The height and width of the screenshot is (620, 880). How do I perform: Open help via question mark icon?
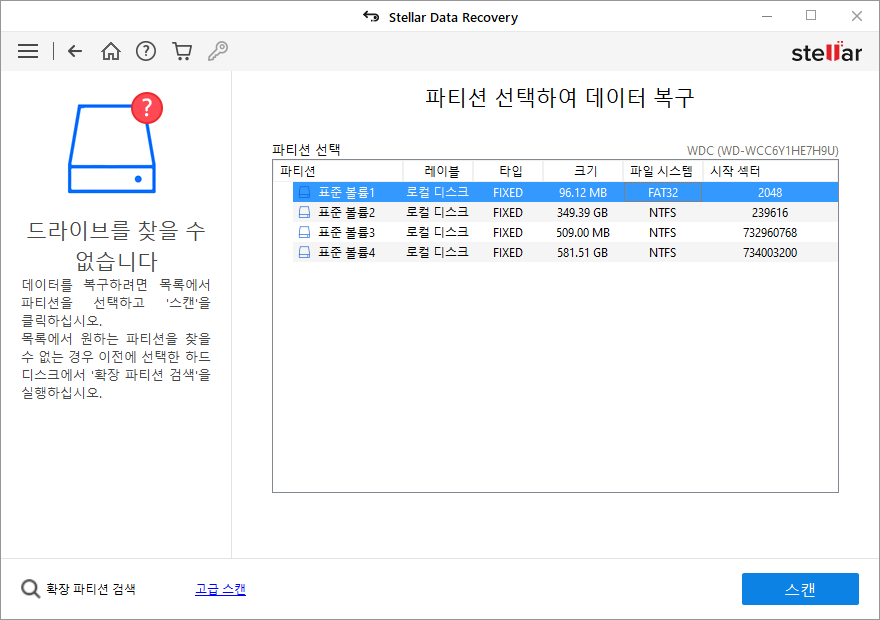146,52
